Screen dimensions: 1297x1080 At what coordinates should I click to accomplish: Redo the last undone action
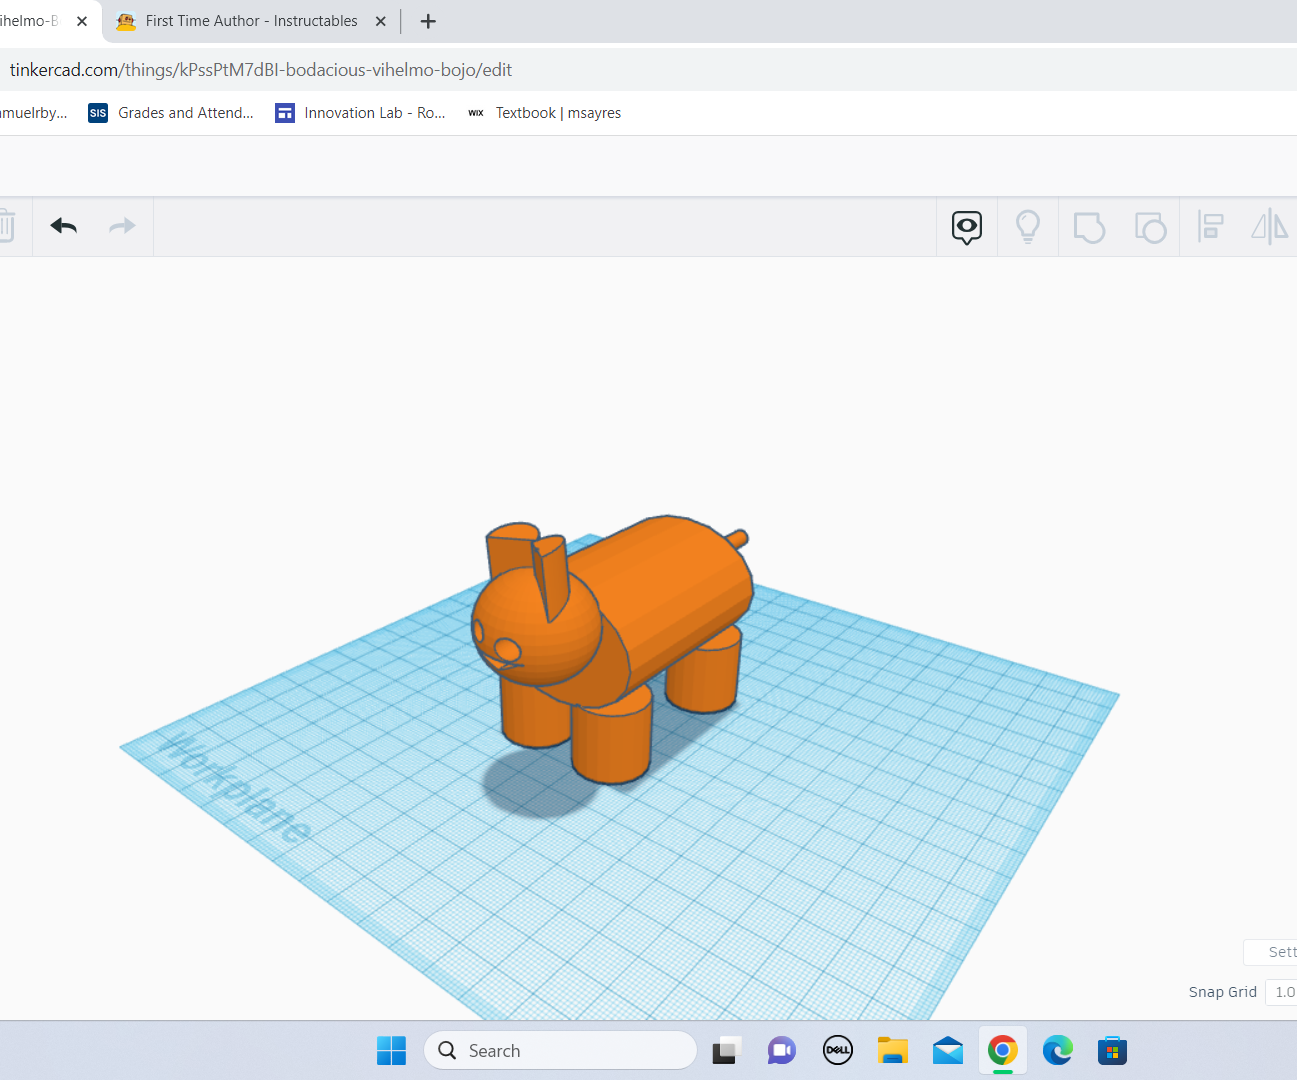click(122, 226)
